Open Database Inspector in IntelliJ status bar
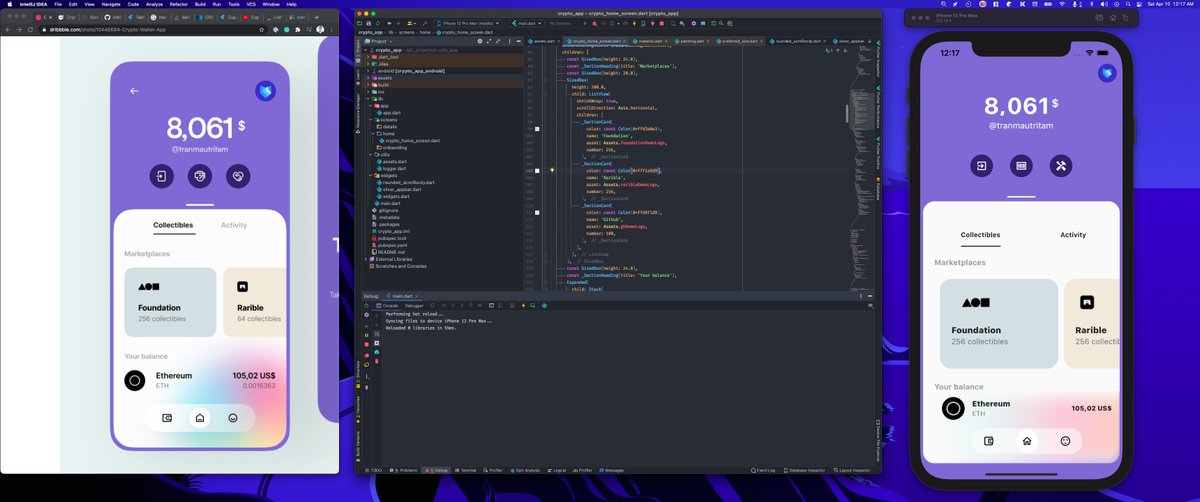The height and width of the screenshot is (502, 1200). click(x=803, y=469)
